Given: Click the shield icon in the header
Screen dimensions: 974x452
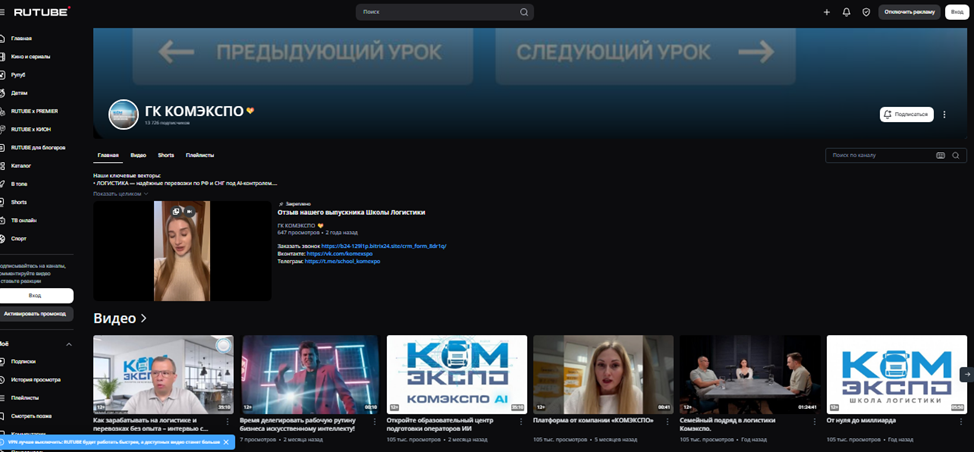Looking at the screenshot, I should [866, 12].
